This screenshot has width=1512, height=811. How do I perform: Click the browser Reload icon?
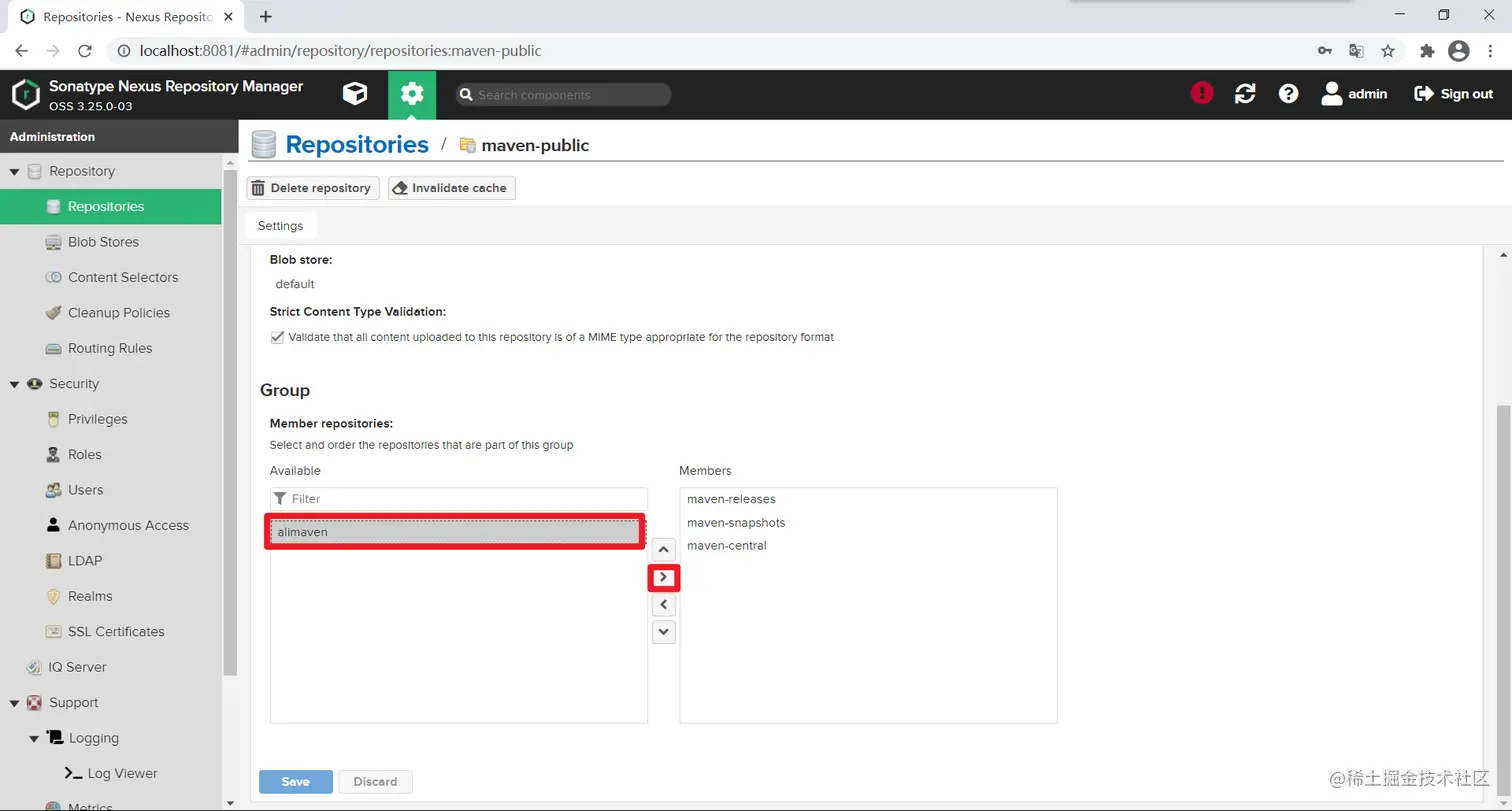pyautogui.click(x=86, y=50)
